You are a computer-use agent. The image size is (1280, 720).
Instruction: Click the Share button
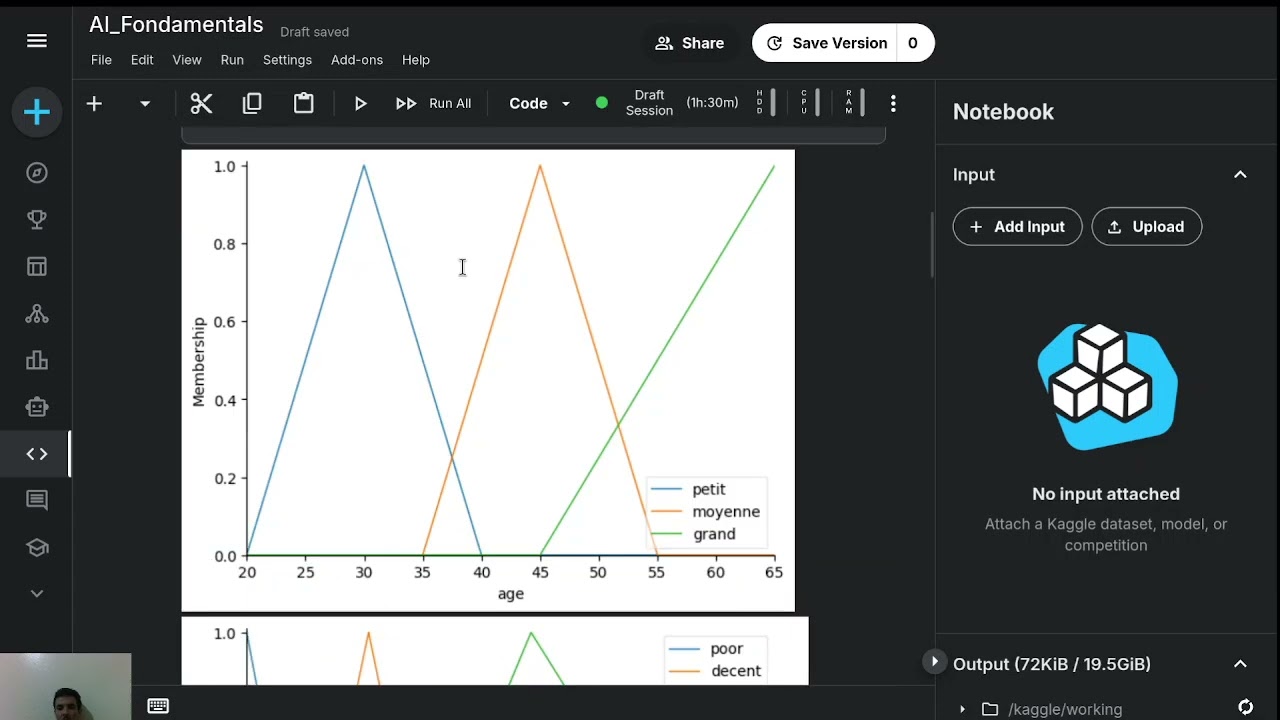click(x=689, y=43)
